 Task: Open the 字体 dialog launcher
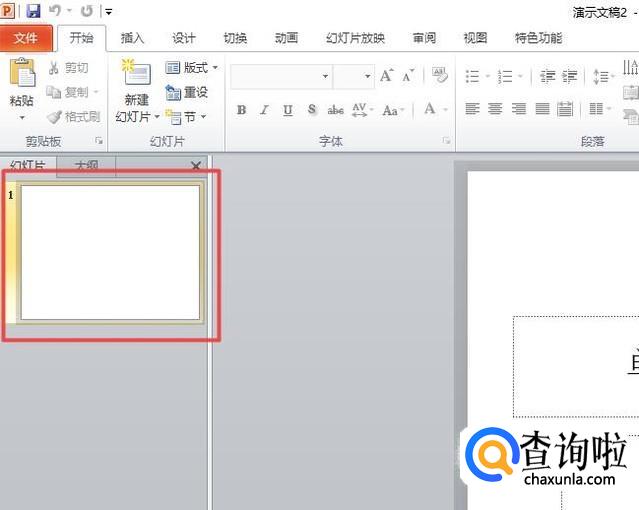tap(447, 141)
